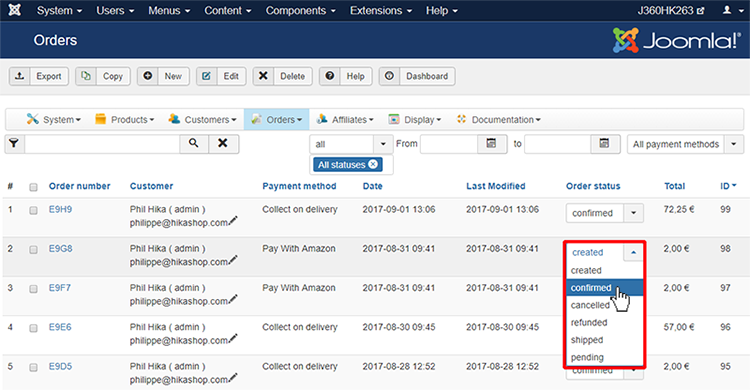Click the From date input field
The image size is (750, 390).
click(449, 144)
